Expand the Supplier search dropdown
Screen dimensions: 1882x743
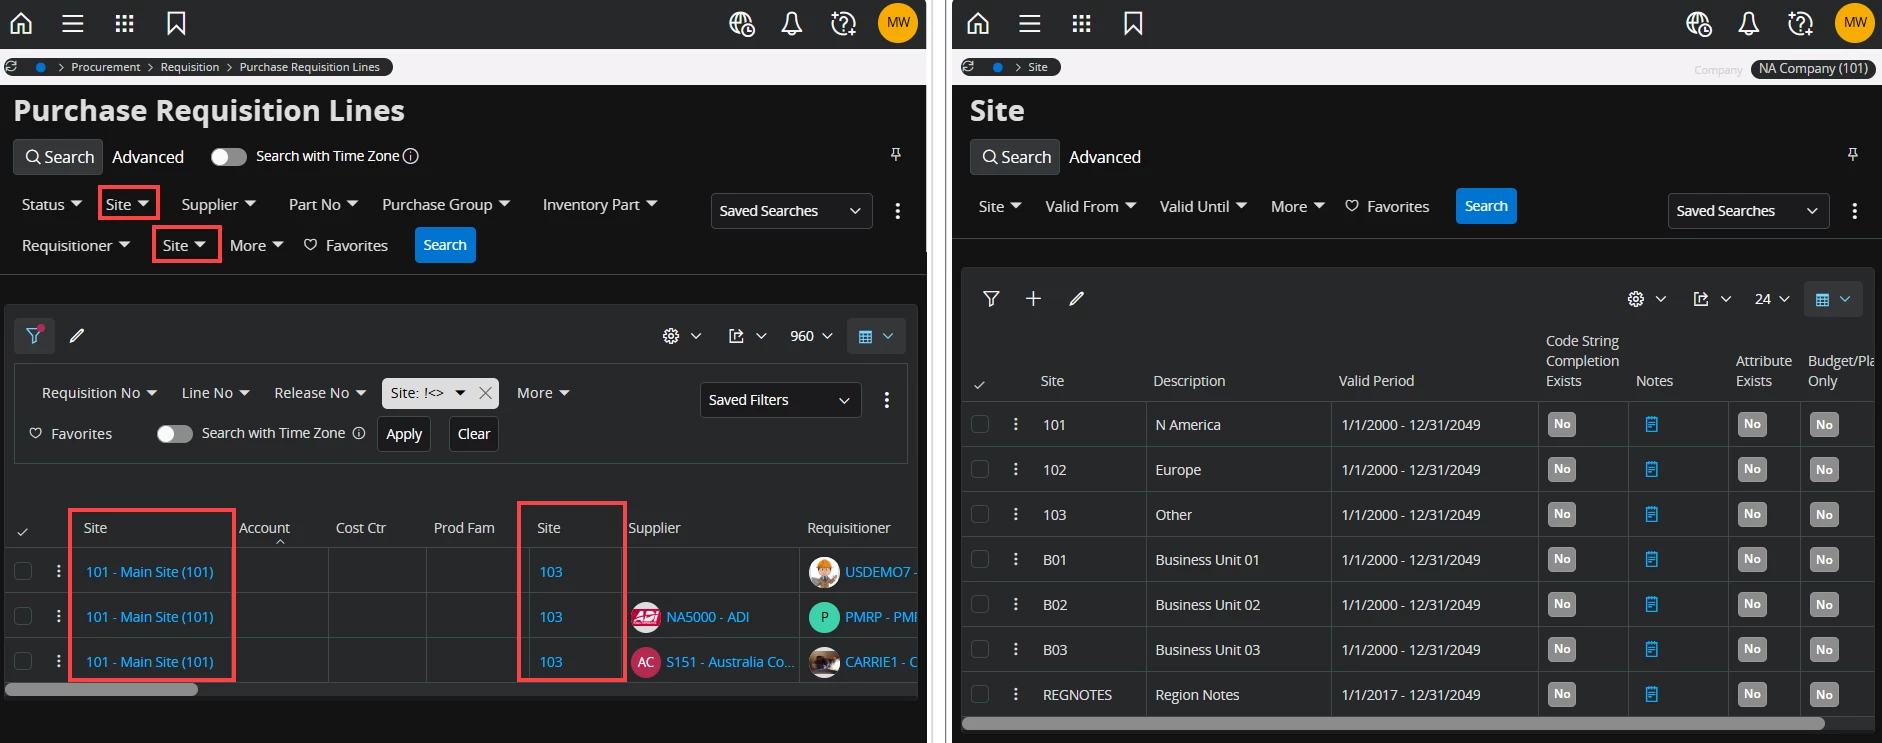pyautogui.click(x=219, y=204)
